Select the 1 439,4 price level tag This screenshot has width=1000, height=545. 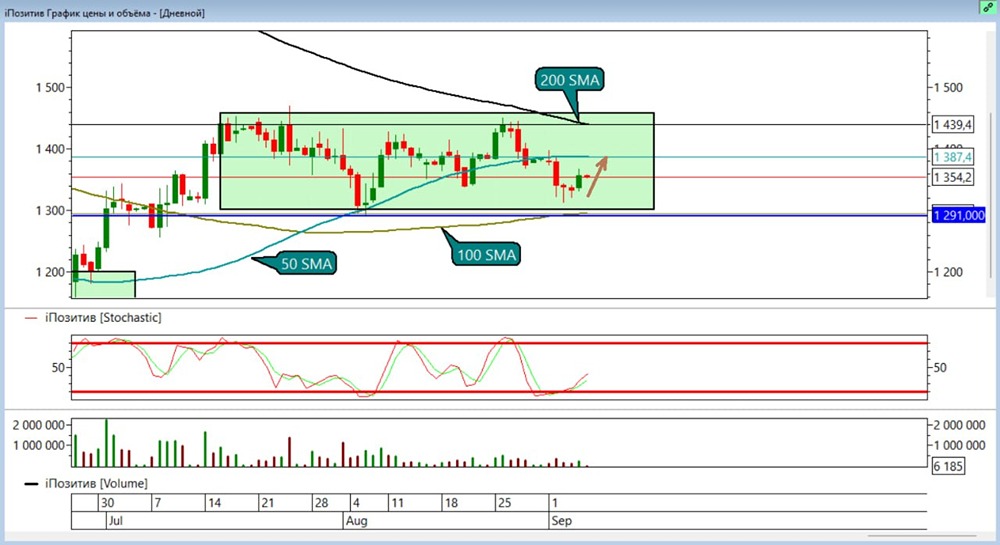pos(953,124)
